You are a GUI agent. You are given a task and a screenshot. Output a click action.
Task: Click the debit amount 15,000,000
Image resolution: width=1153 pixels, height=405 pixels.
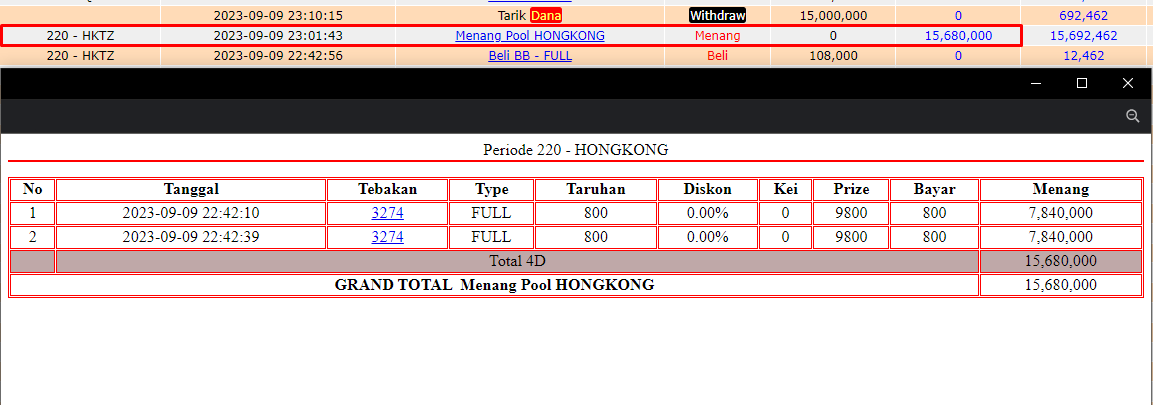tap(833, 15)
